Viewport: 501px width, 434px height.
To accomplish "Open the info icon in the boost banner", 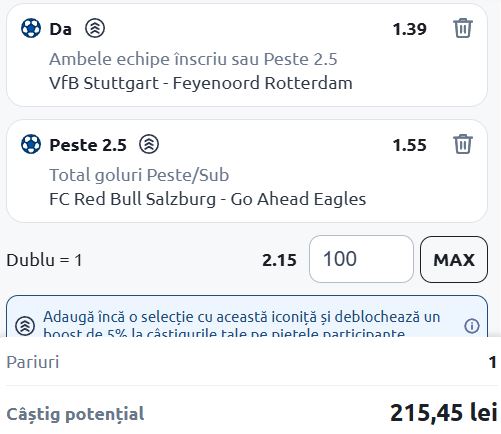I will 472,326.
